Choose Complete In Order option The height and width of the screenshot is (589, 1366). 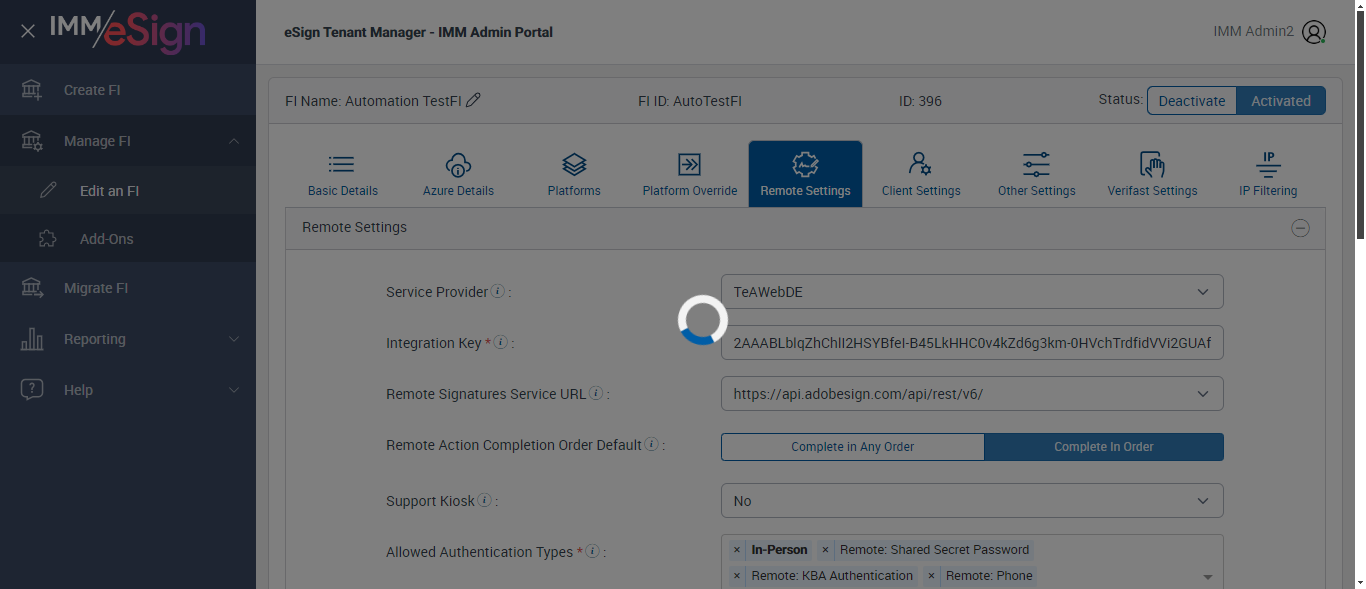(x=1104, y=447)
